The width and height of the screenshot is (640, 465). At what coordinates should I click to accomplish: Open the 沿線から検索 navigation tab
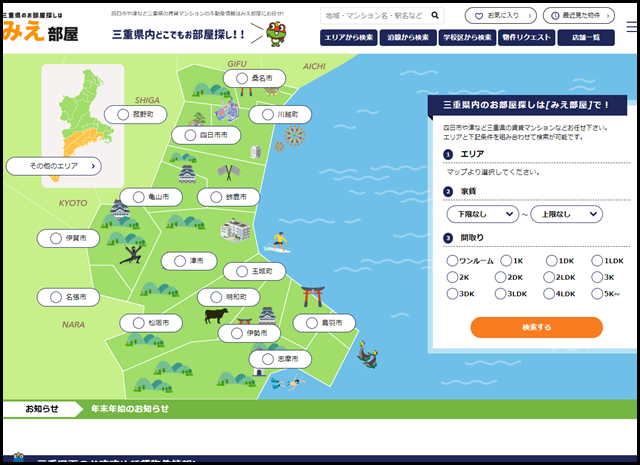[407, 37]
